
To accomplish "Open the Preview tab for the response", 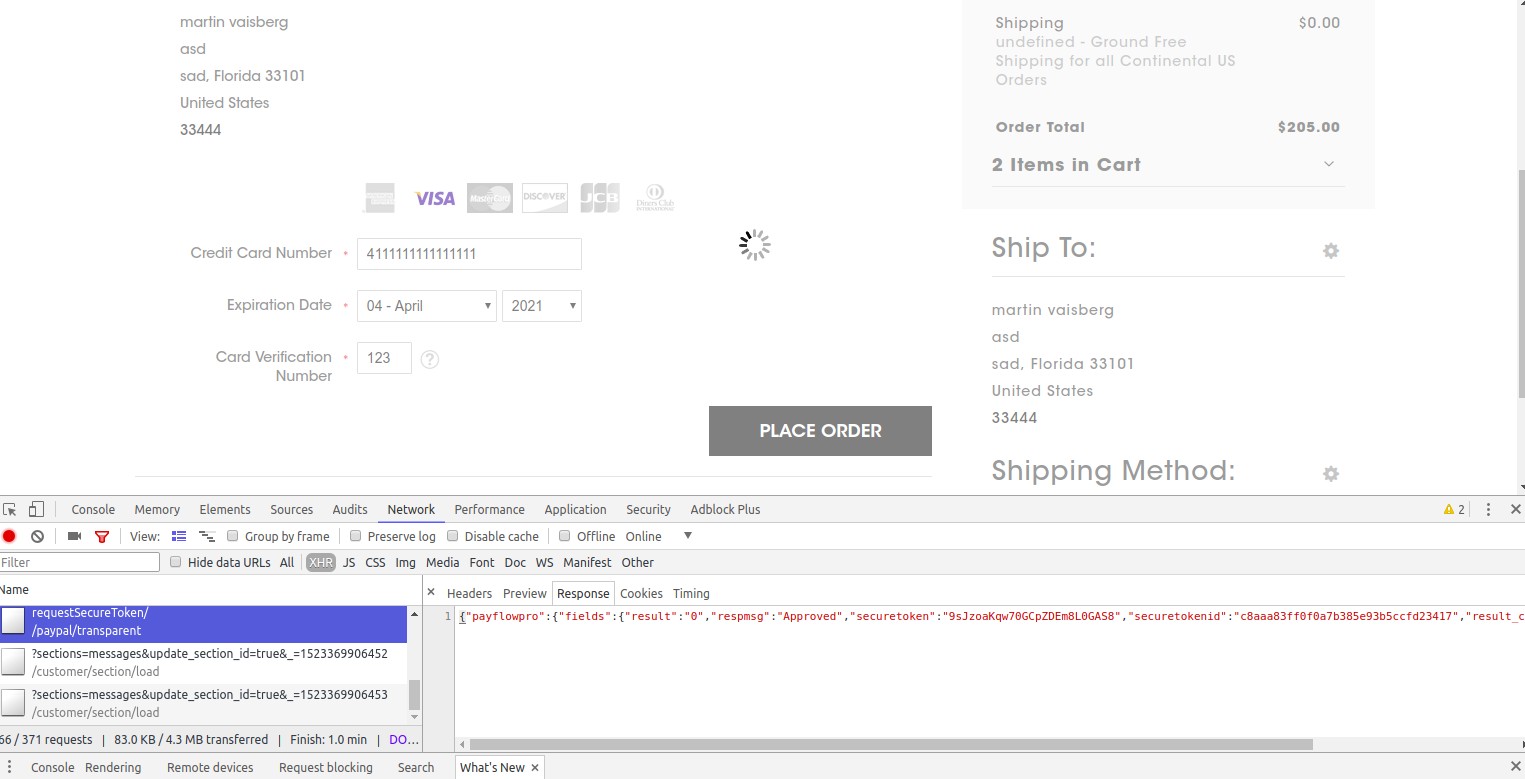I will click(x=524, y=593).
